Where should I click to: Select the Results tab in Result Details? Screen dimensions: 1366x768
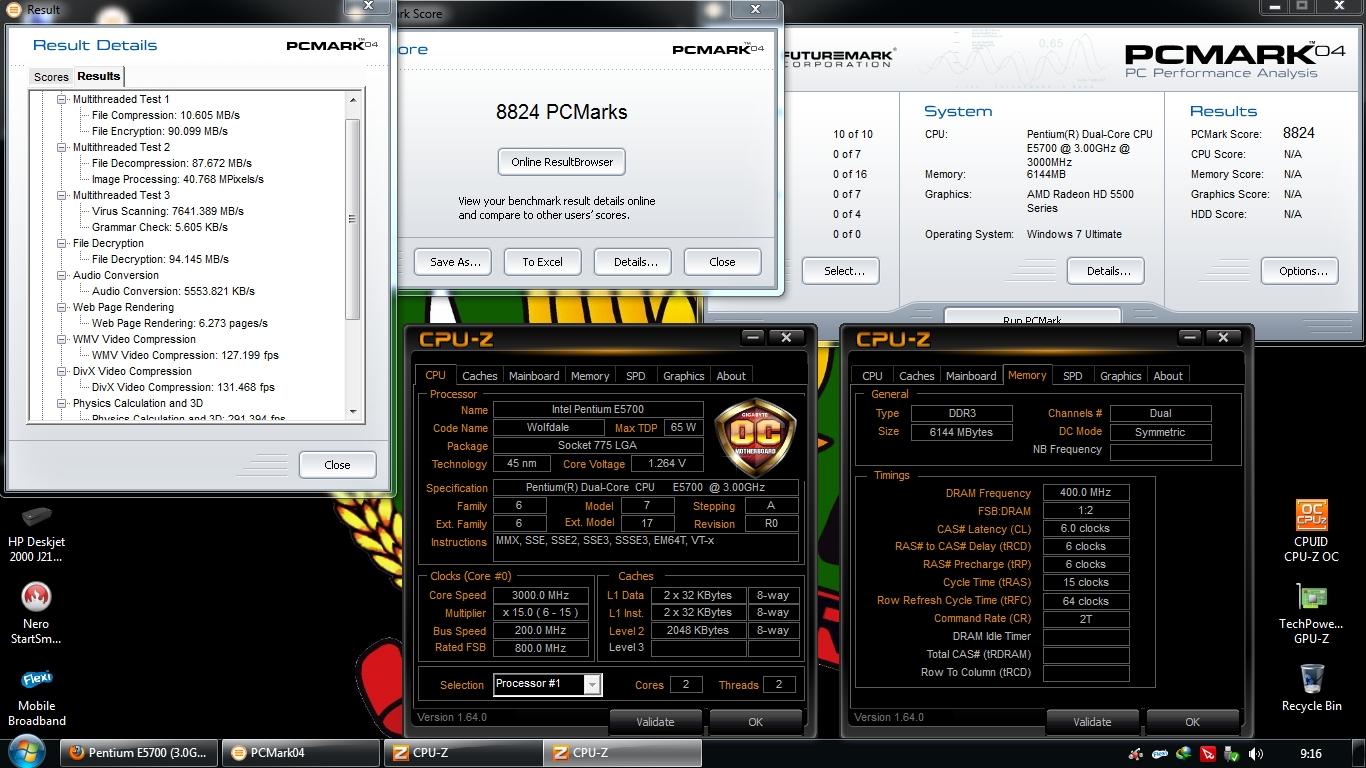(99, 76)
